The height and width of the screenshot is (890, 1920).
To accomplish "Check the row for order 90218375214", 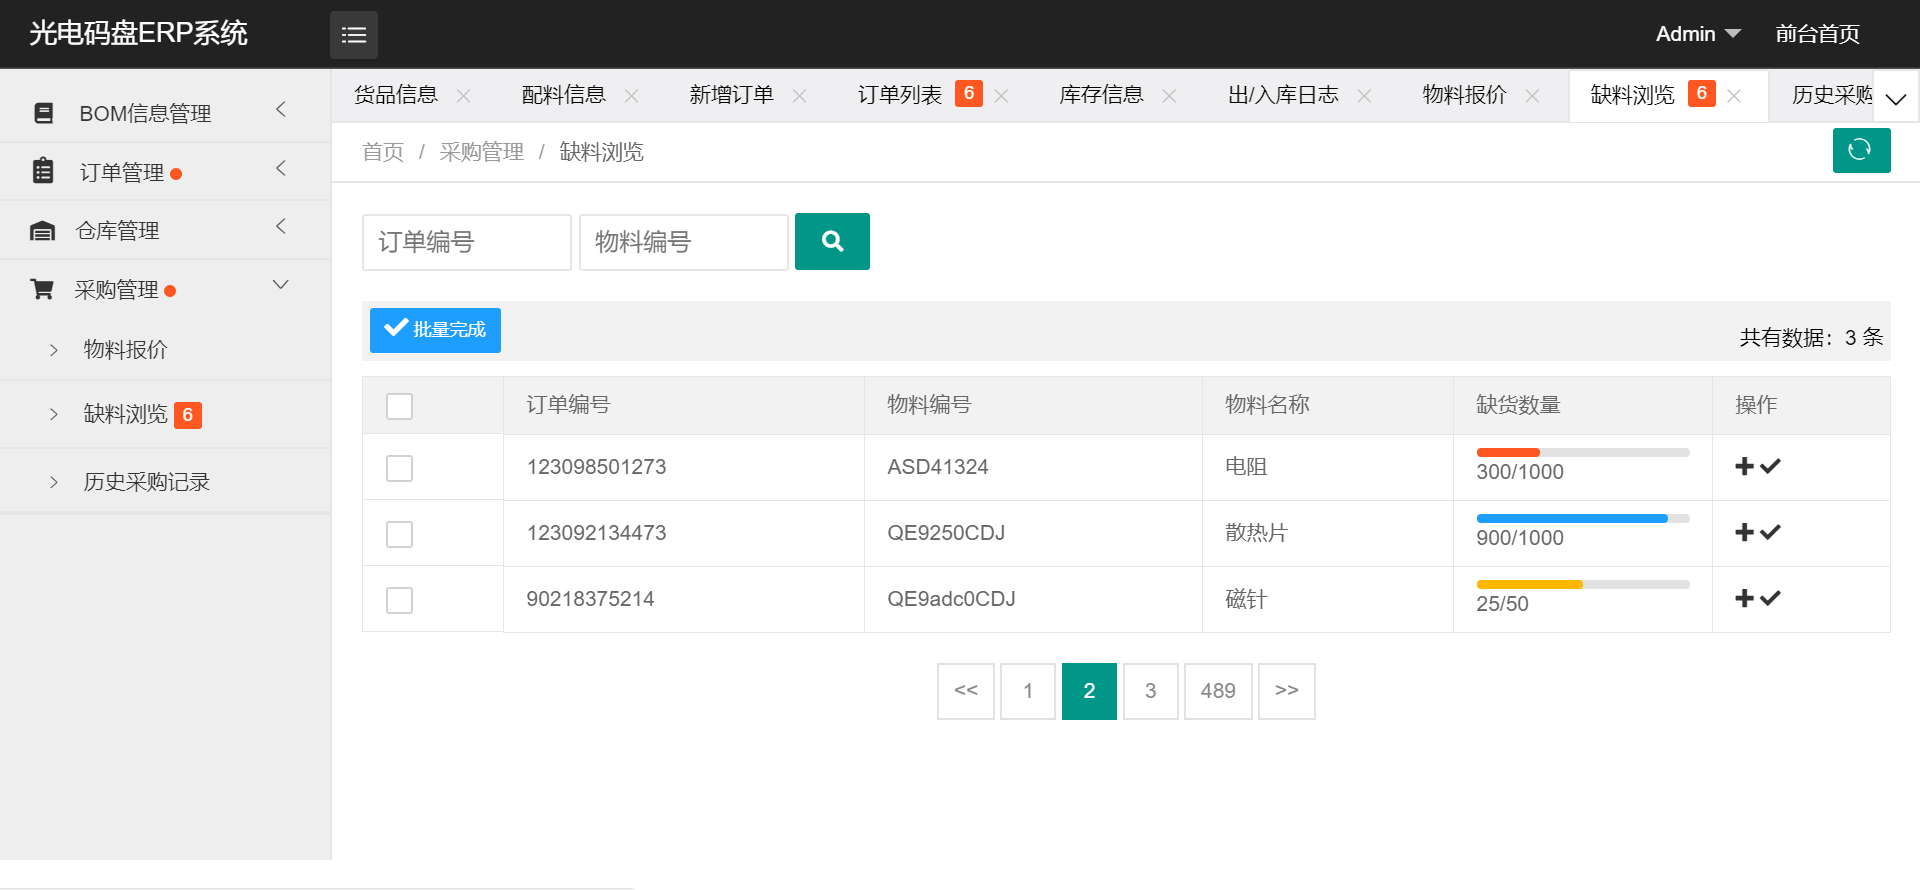I will point(400,600).
